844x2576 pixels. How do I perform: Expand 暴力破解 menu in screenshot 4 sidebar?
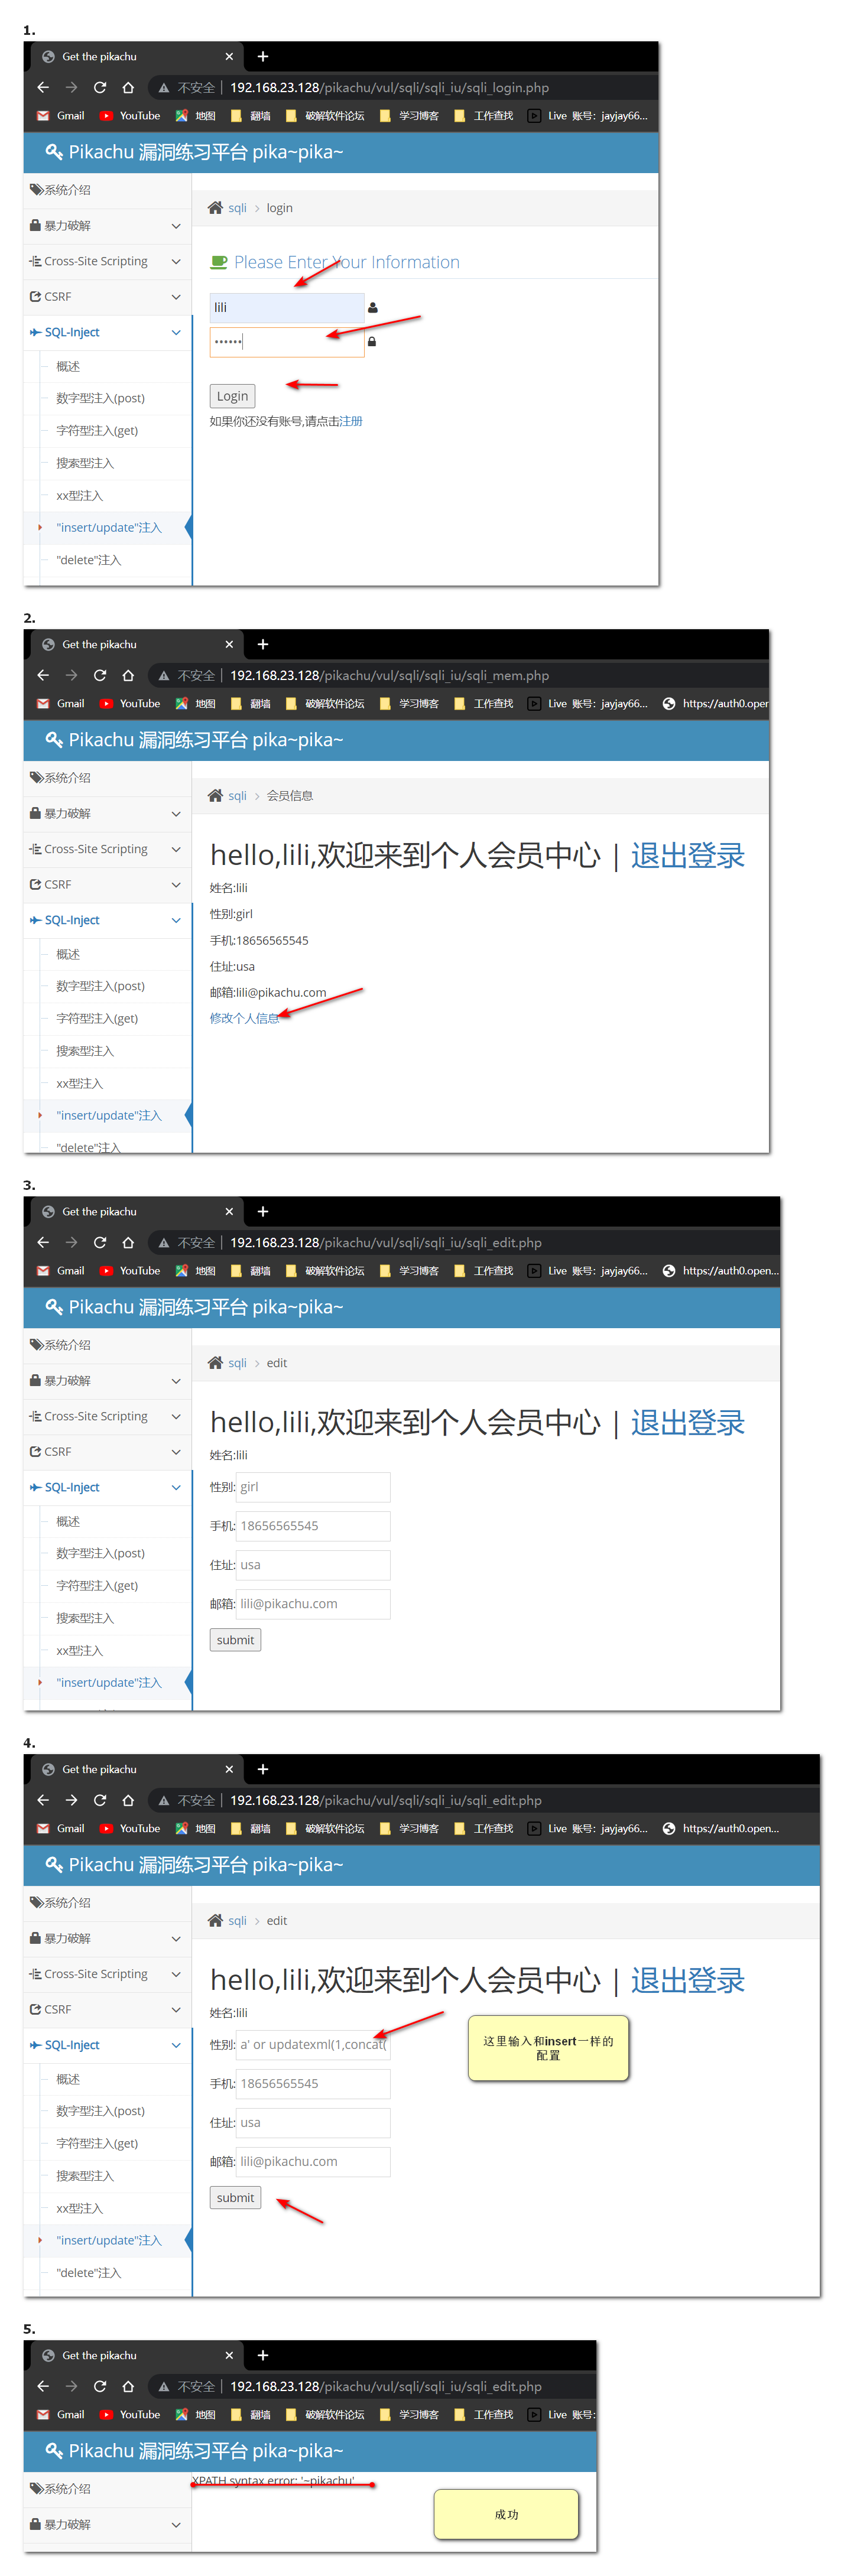pyautogui.click(x=106, y=1939)
